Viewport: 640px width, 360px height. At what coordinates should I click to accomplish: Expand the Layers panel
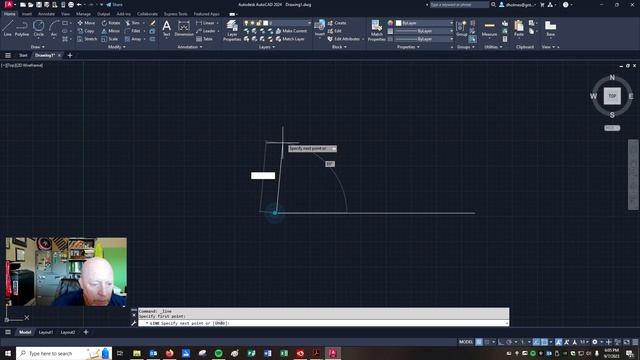(x=267, y=47)
